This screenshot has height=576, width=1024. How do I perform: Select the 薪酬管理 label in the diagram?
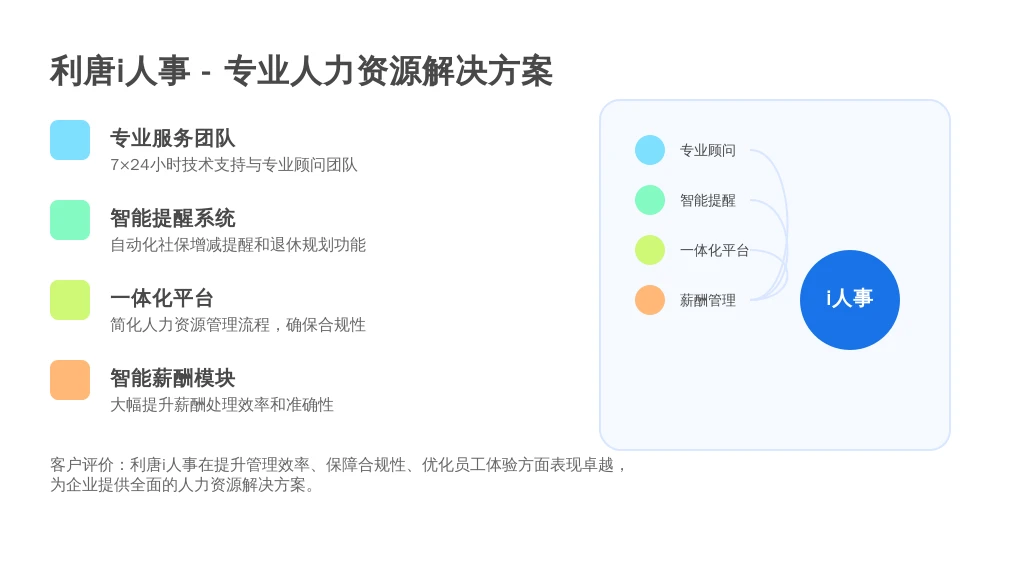point(708,300)
